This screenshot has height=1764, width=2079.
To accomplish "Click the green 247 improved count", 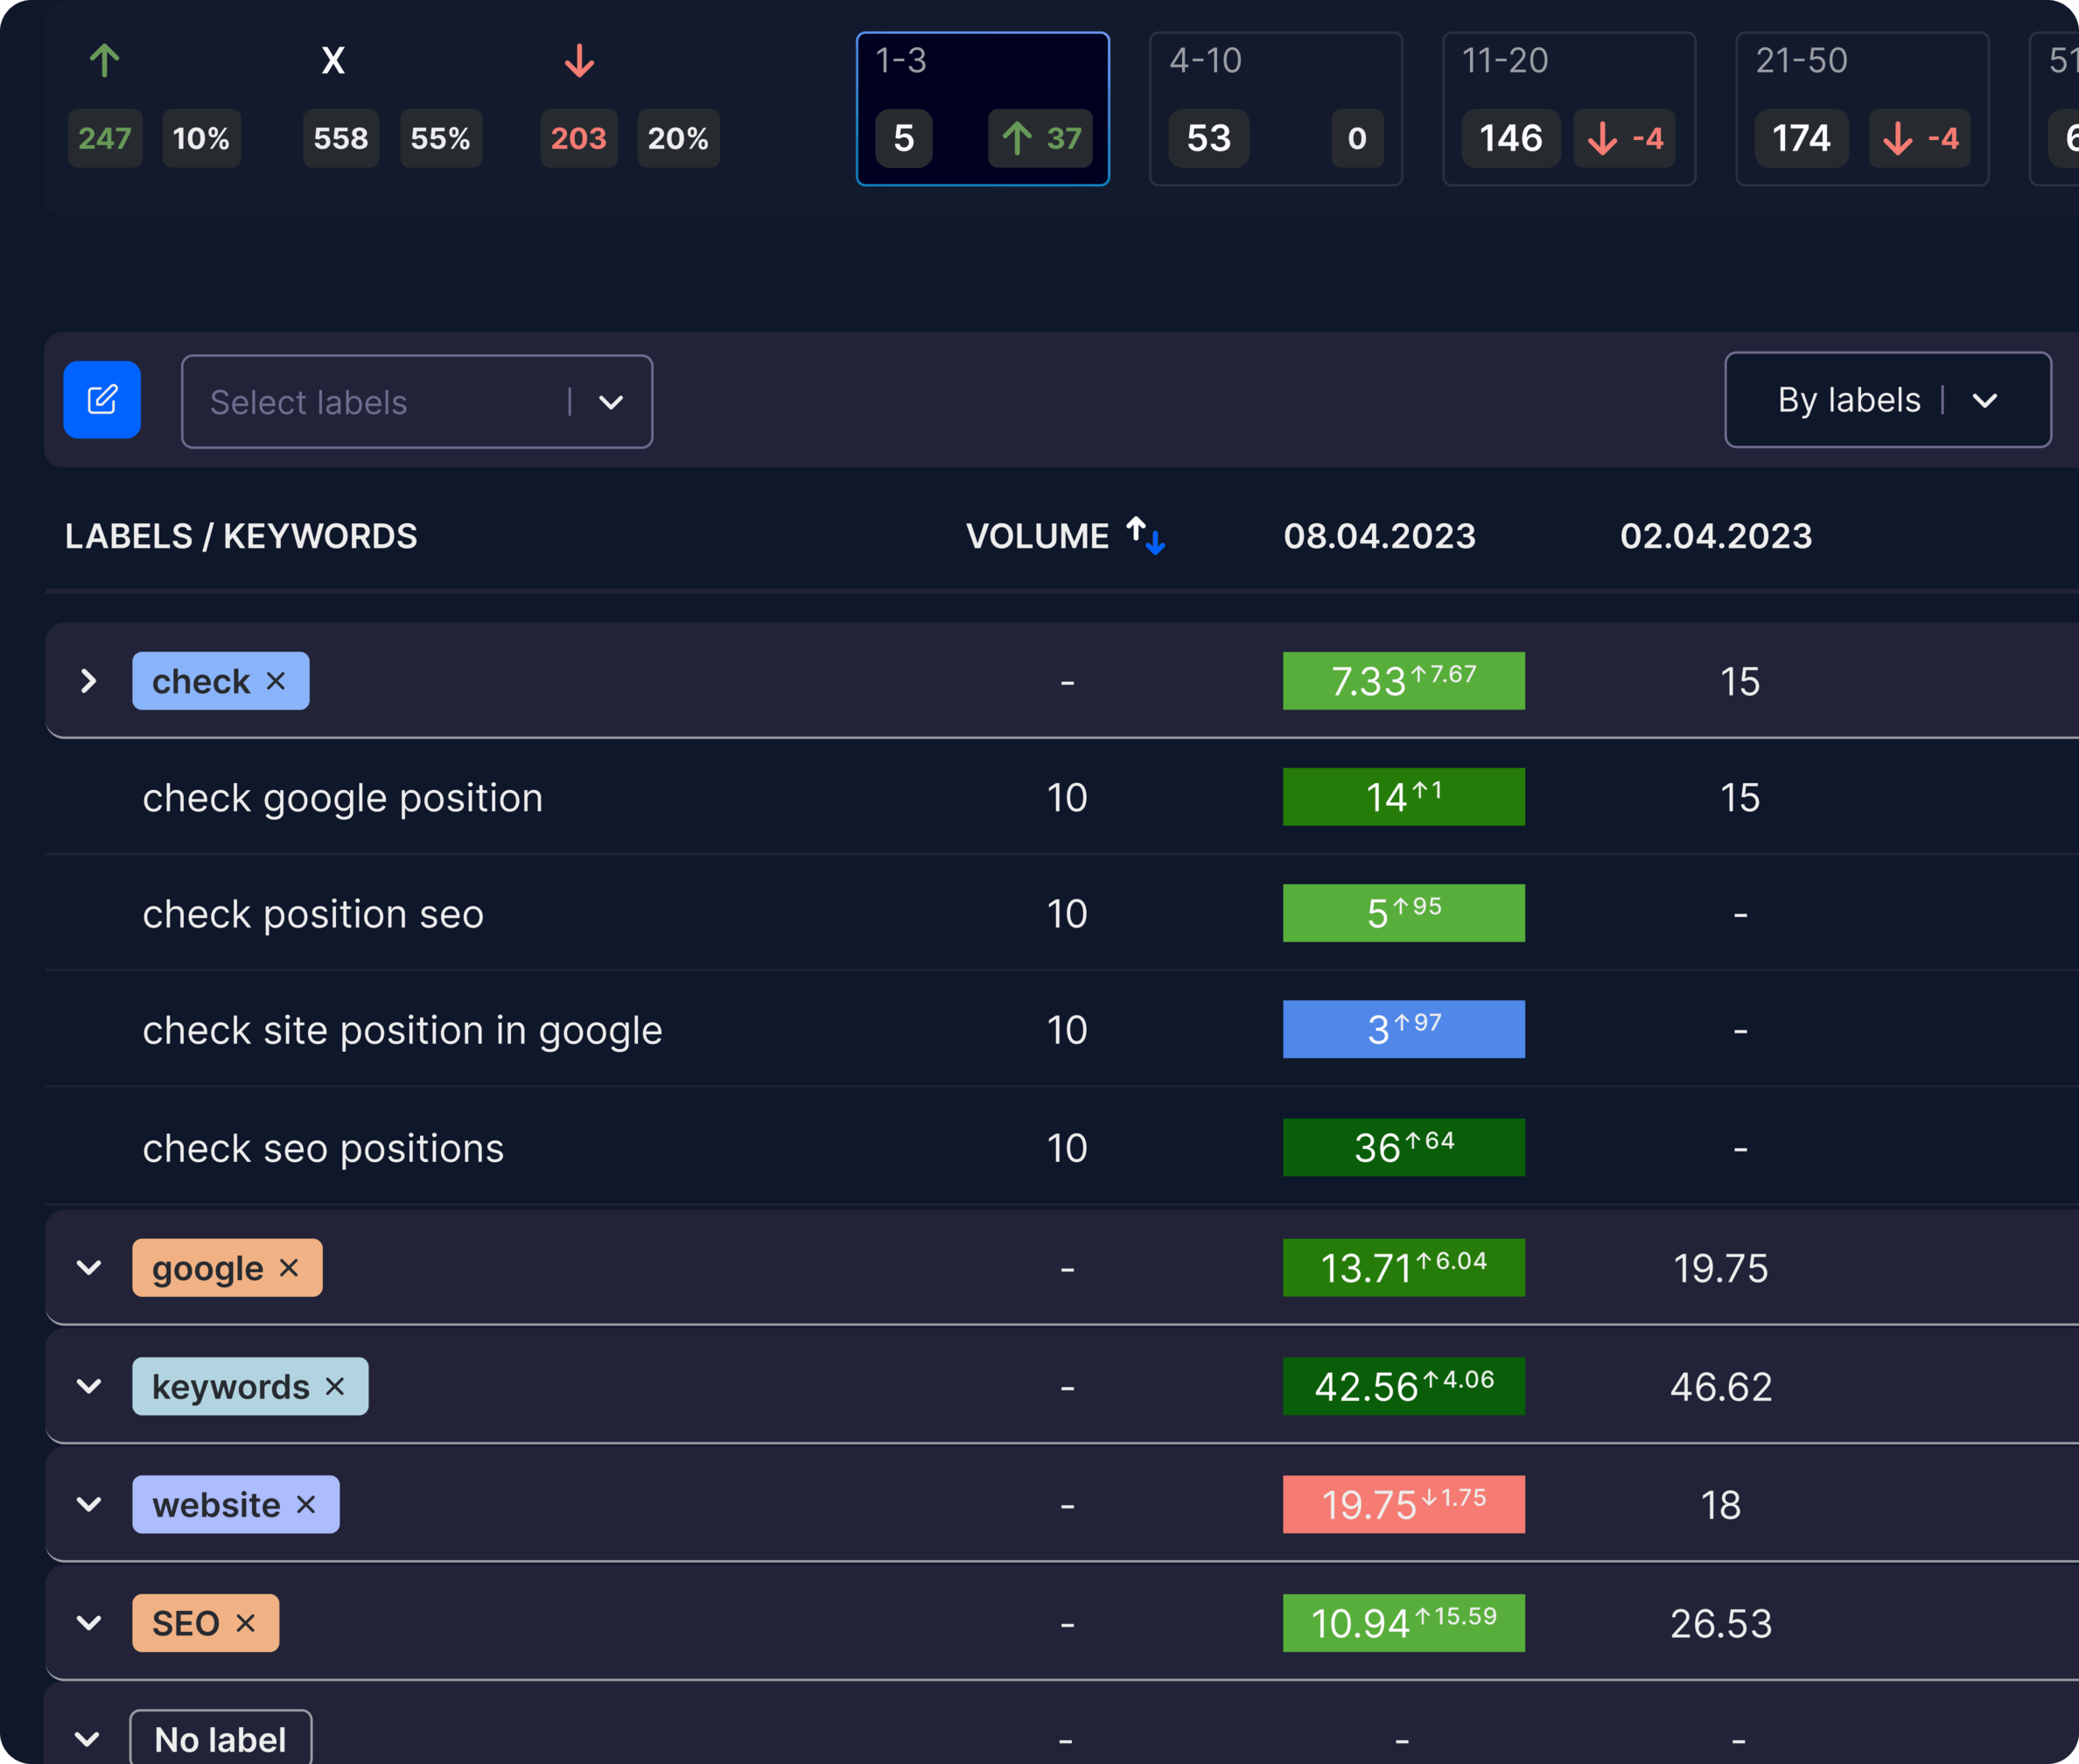I will [105, 138].
